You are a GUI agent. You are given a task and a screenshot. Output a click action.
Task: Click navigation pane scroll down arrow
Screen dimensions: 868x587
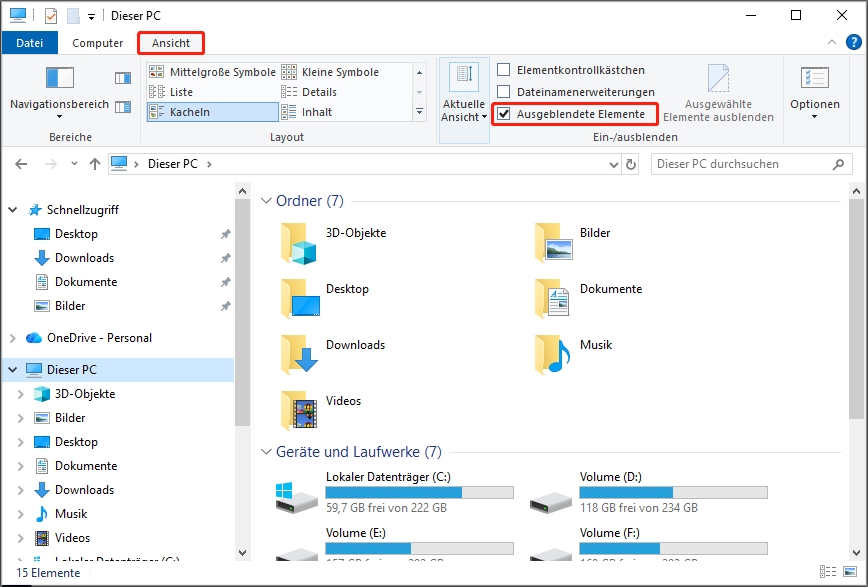(242, 553)
